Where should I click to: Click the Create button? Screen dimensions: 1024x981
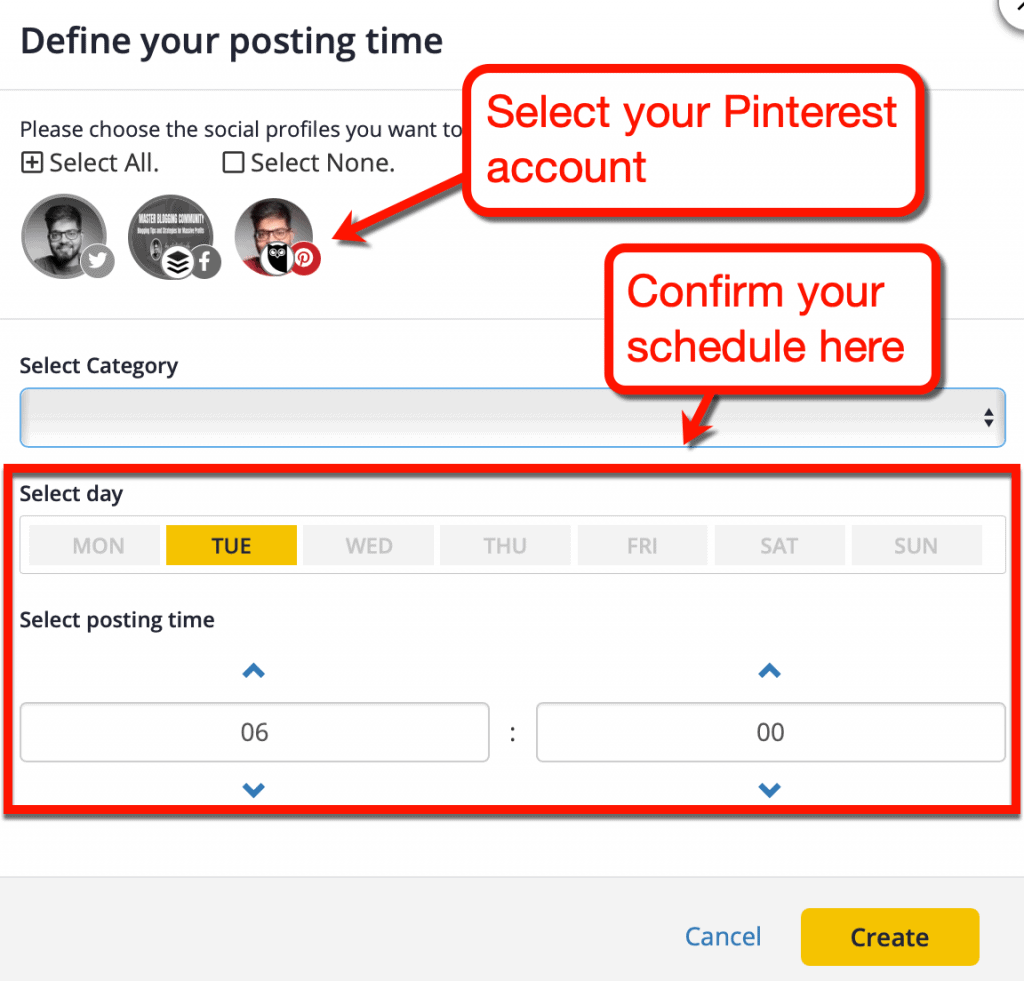pyautogui.click(x=888, y=937)
